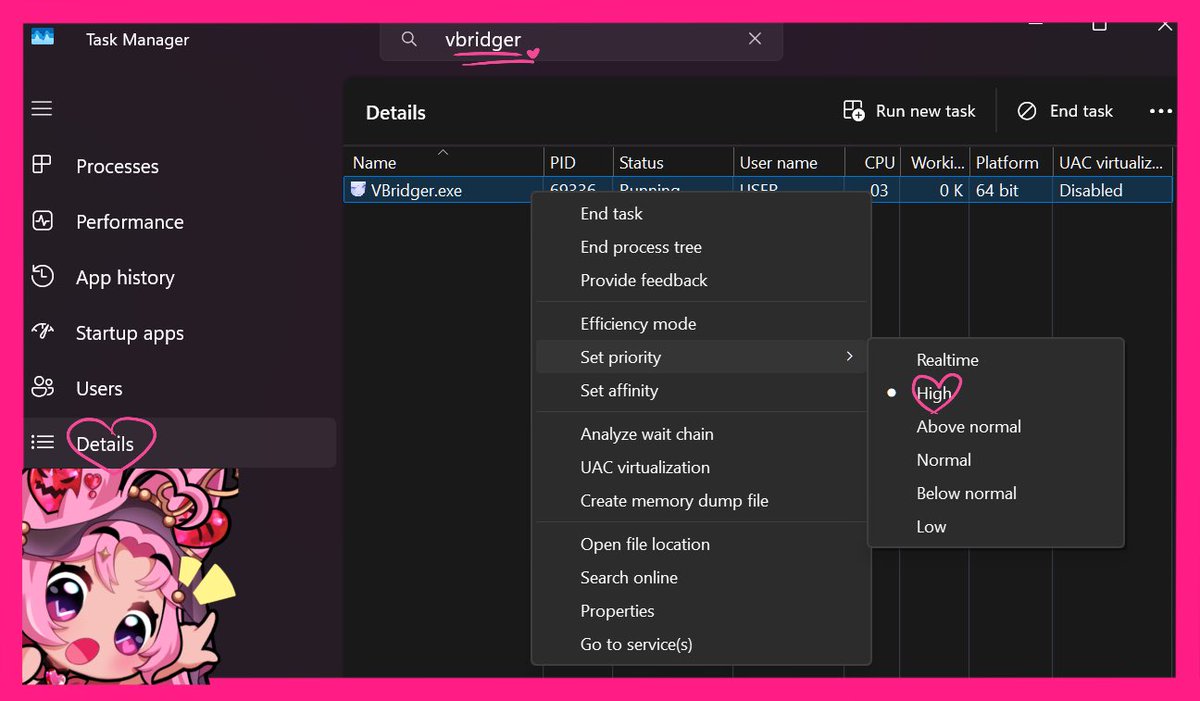The width and height of the screenshot is (1200, 701).
Task: Open the Performance panel icon
Action: click(x=44, y=221)
